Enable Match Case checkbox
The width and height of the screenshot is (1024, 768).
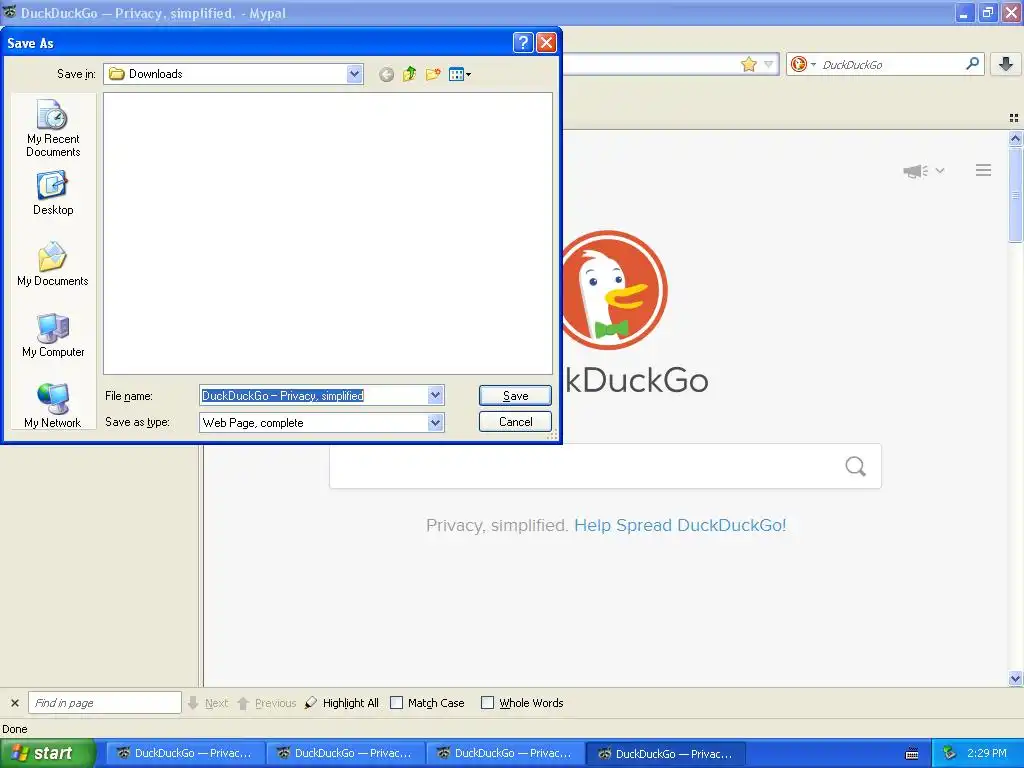(396, 703)
